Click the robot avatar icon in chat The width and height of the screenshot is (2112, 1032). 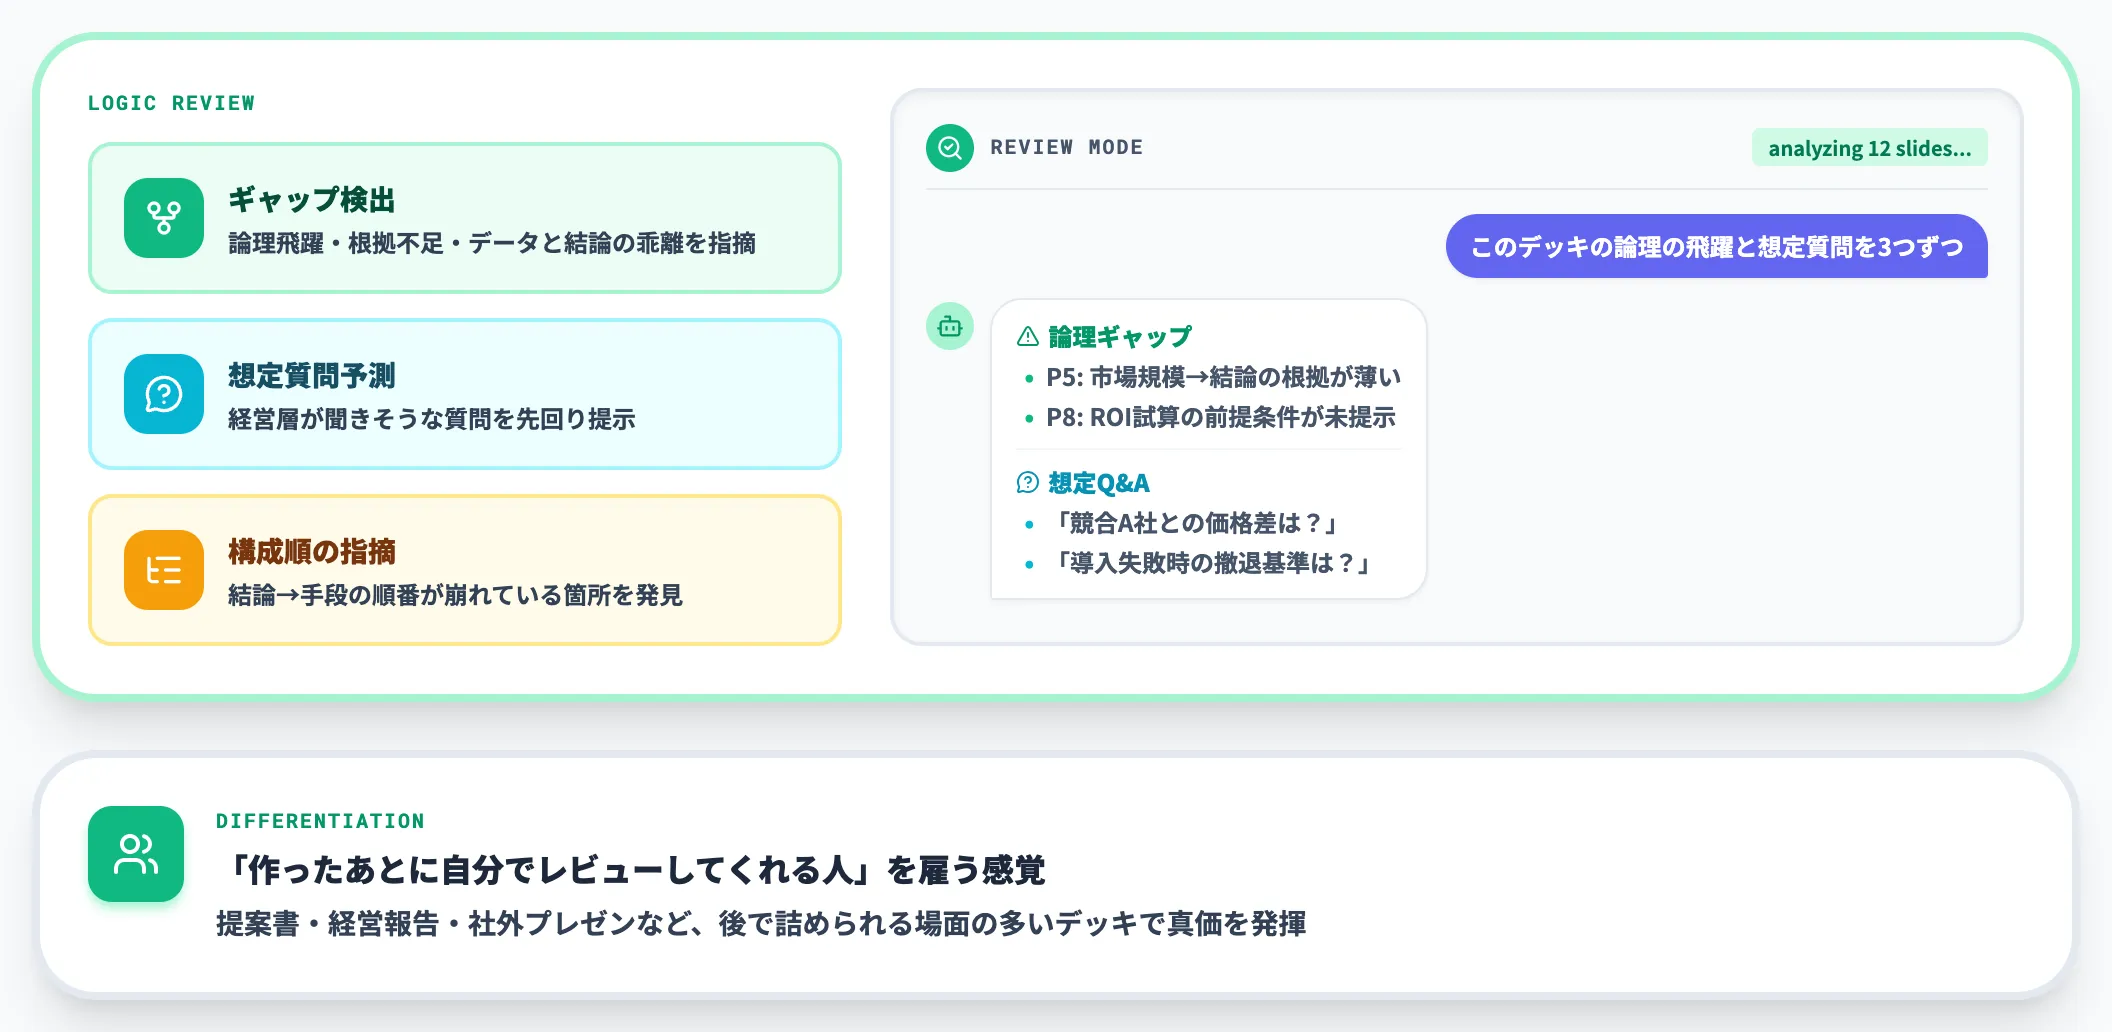pos(950,326)
